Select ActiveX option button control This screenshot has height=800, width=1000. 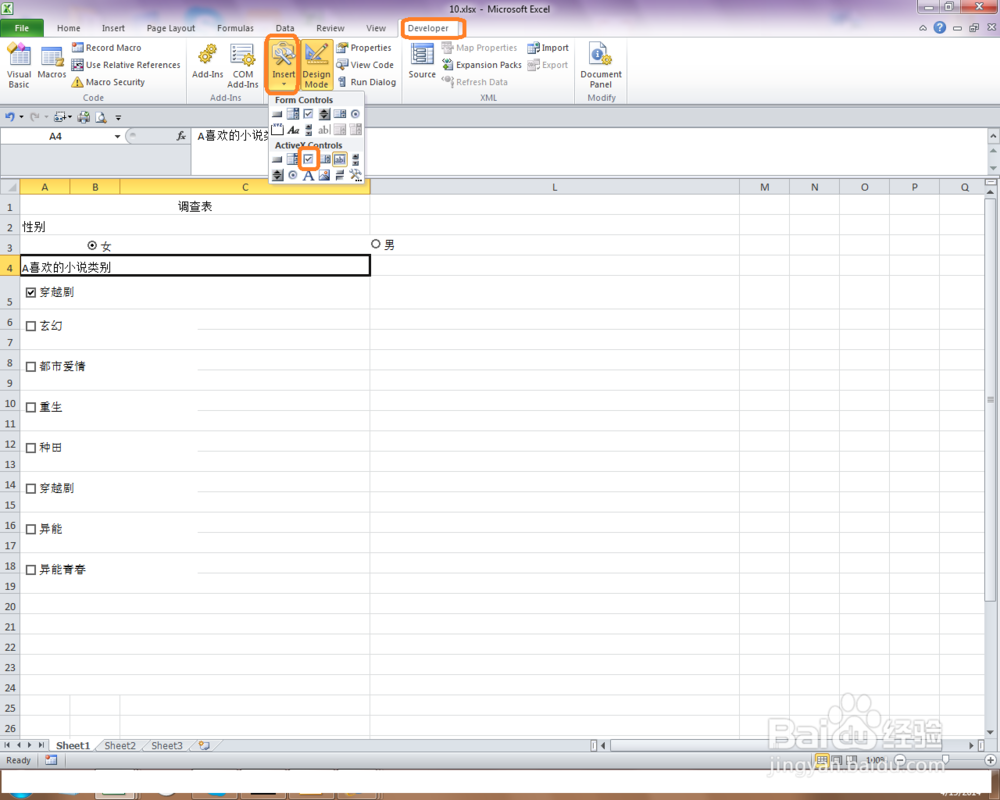click(x=293, y=175)
